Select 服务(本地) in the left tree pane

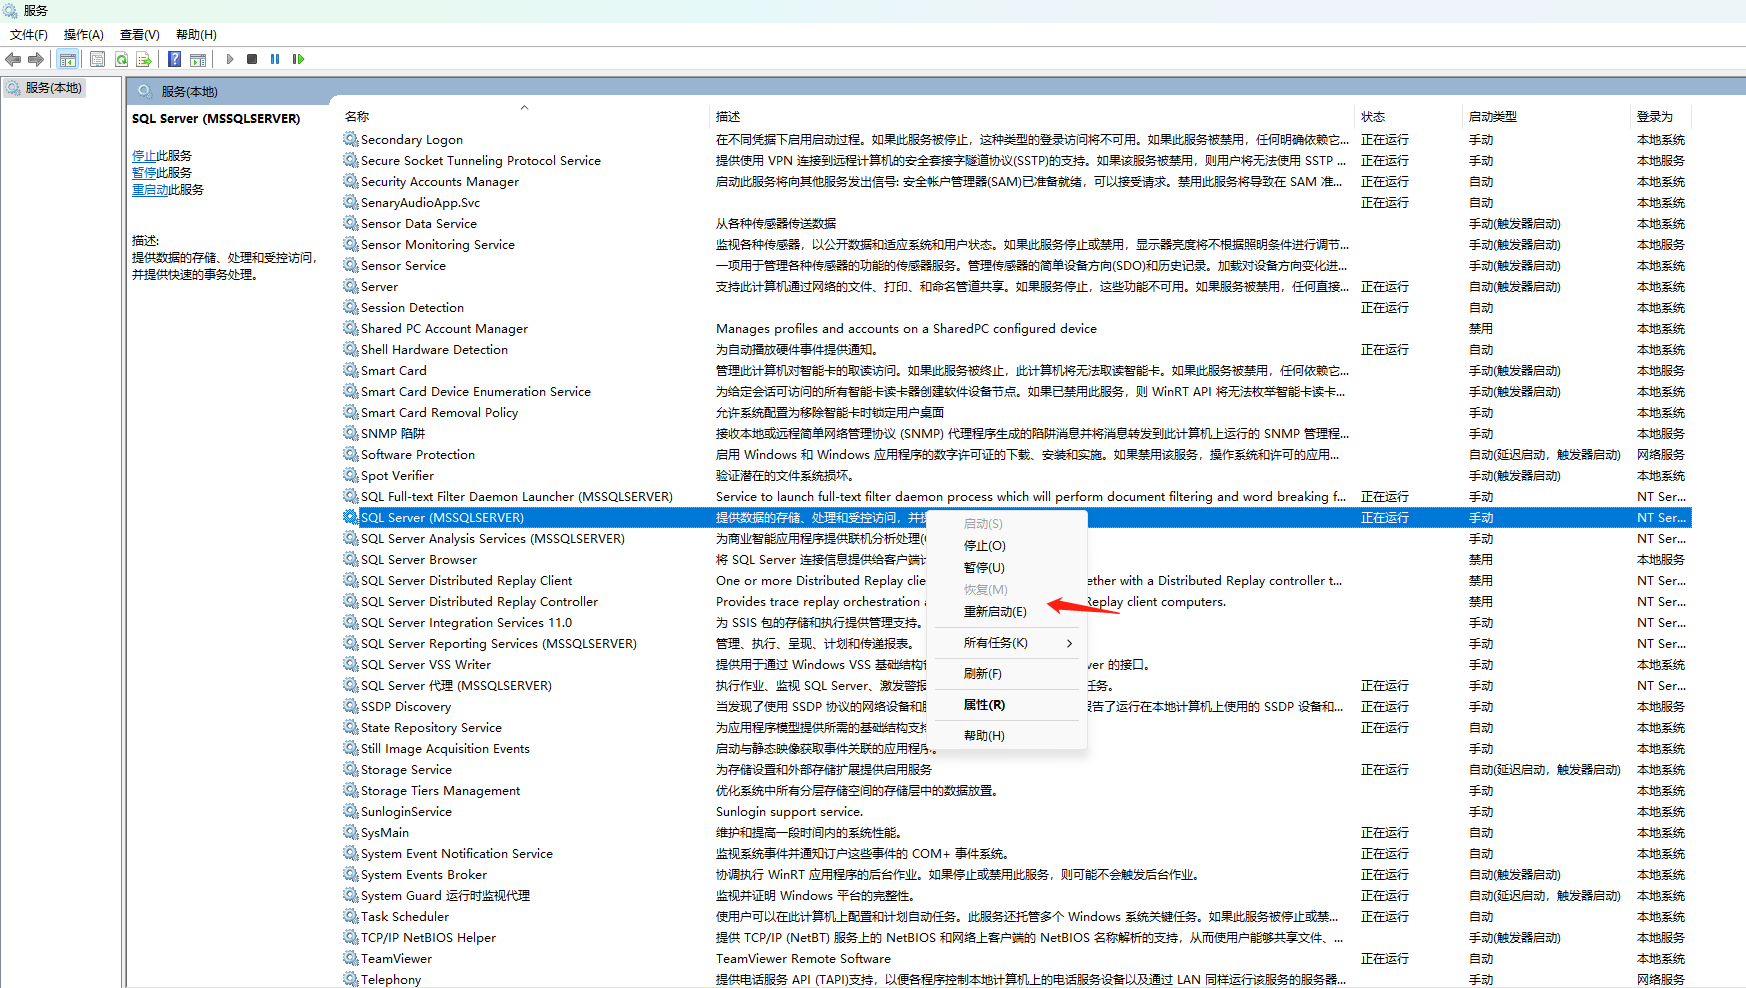[51, 87]
